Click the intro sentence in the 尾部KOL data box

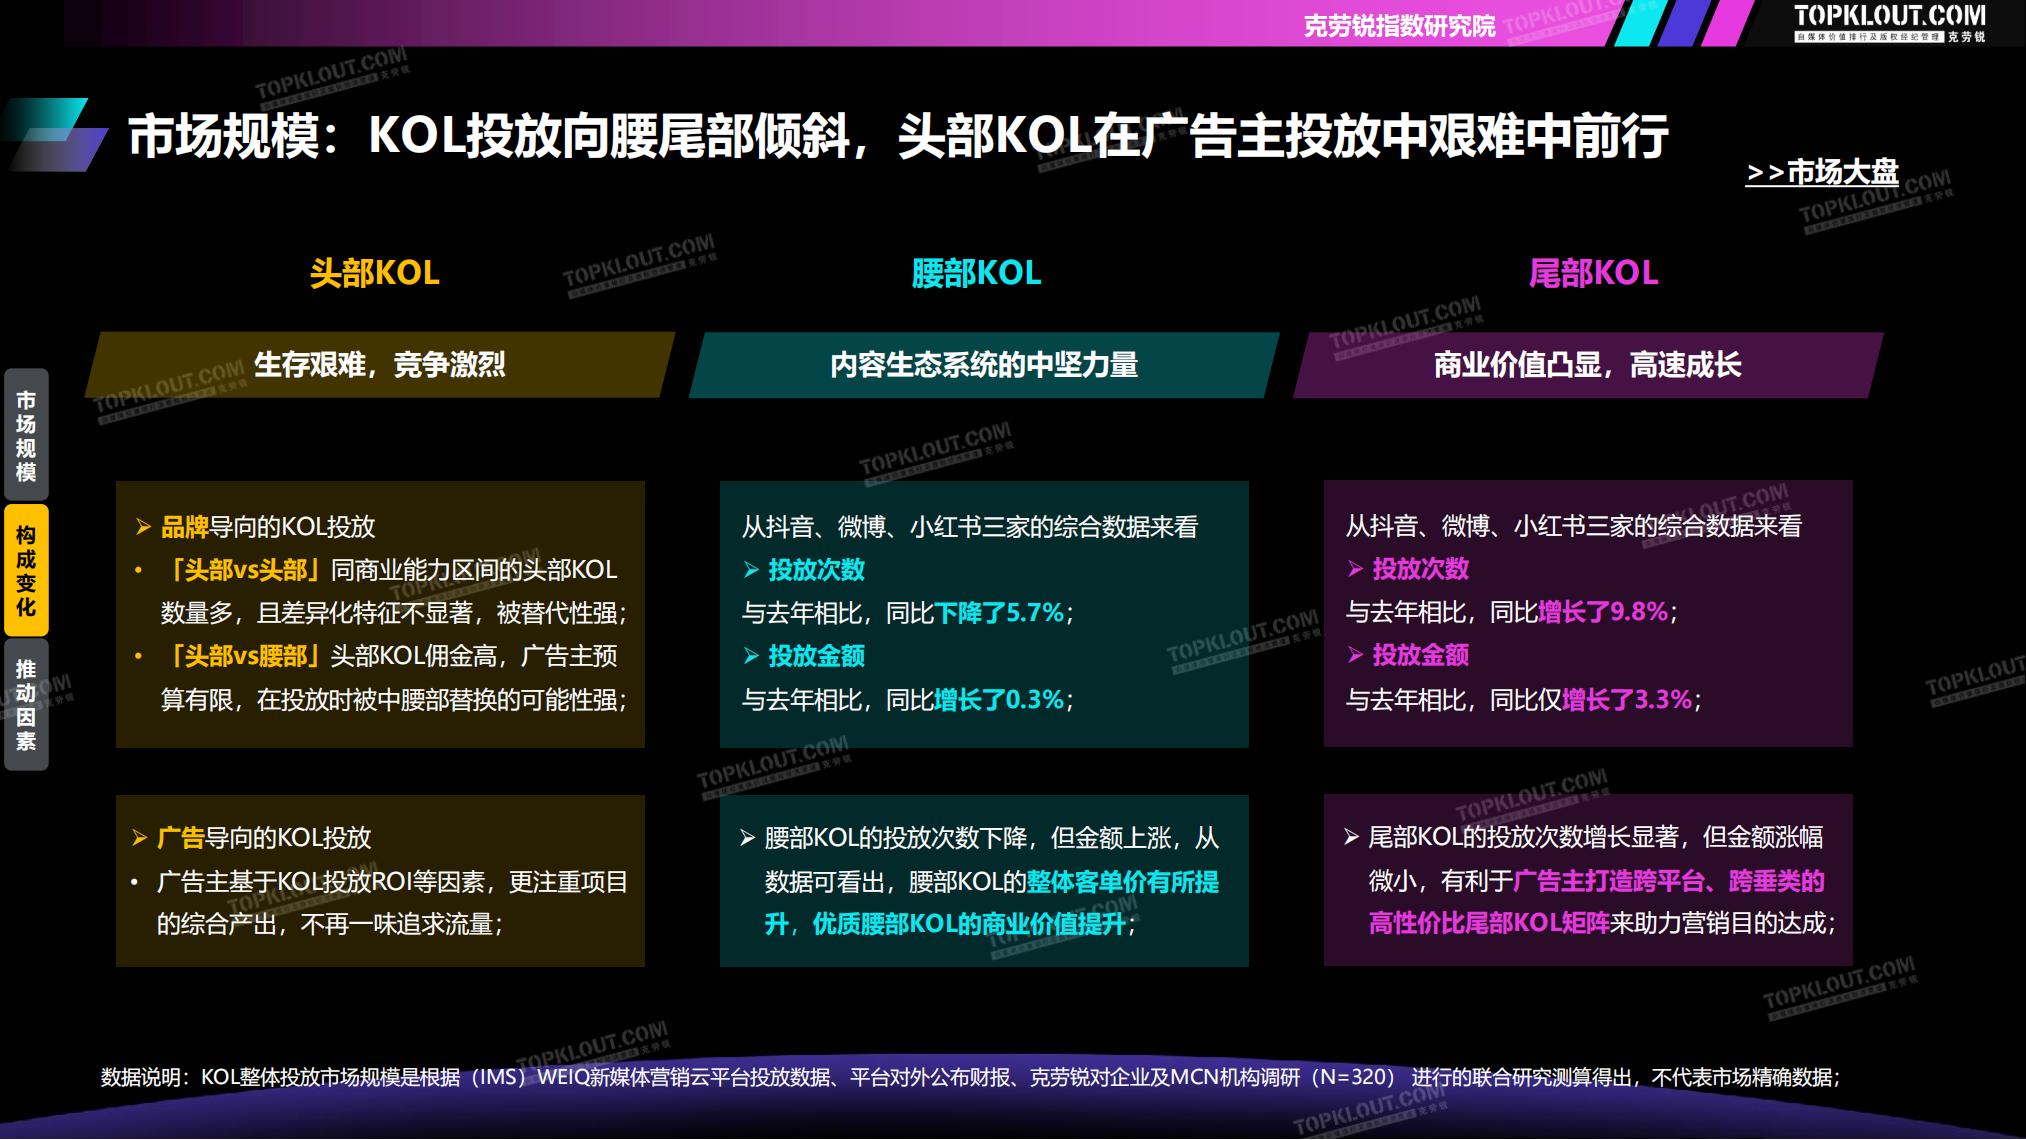pyautogui.click(x=1574, y=526)
